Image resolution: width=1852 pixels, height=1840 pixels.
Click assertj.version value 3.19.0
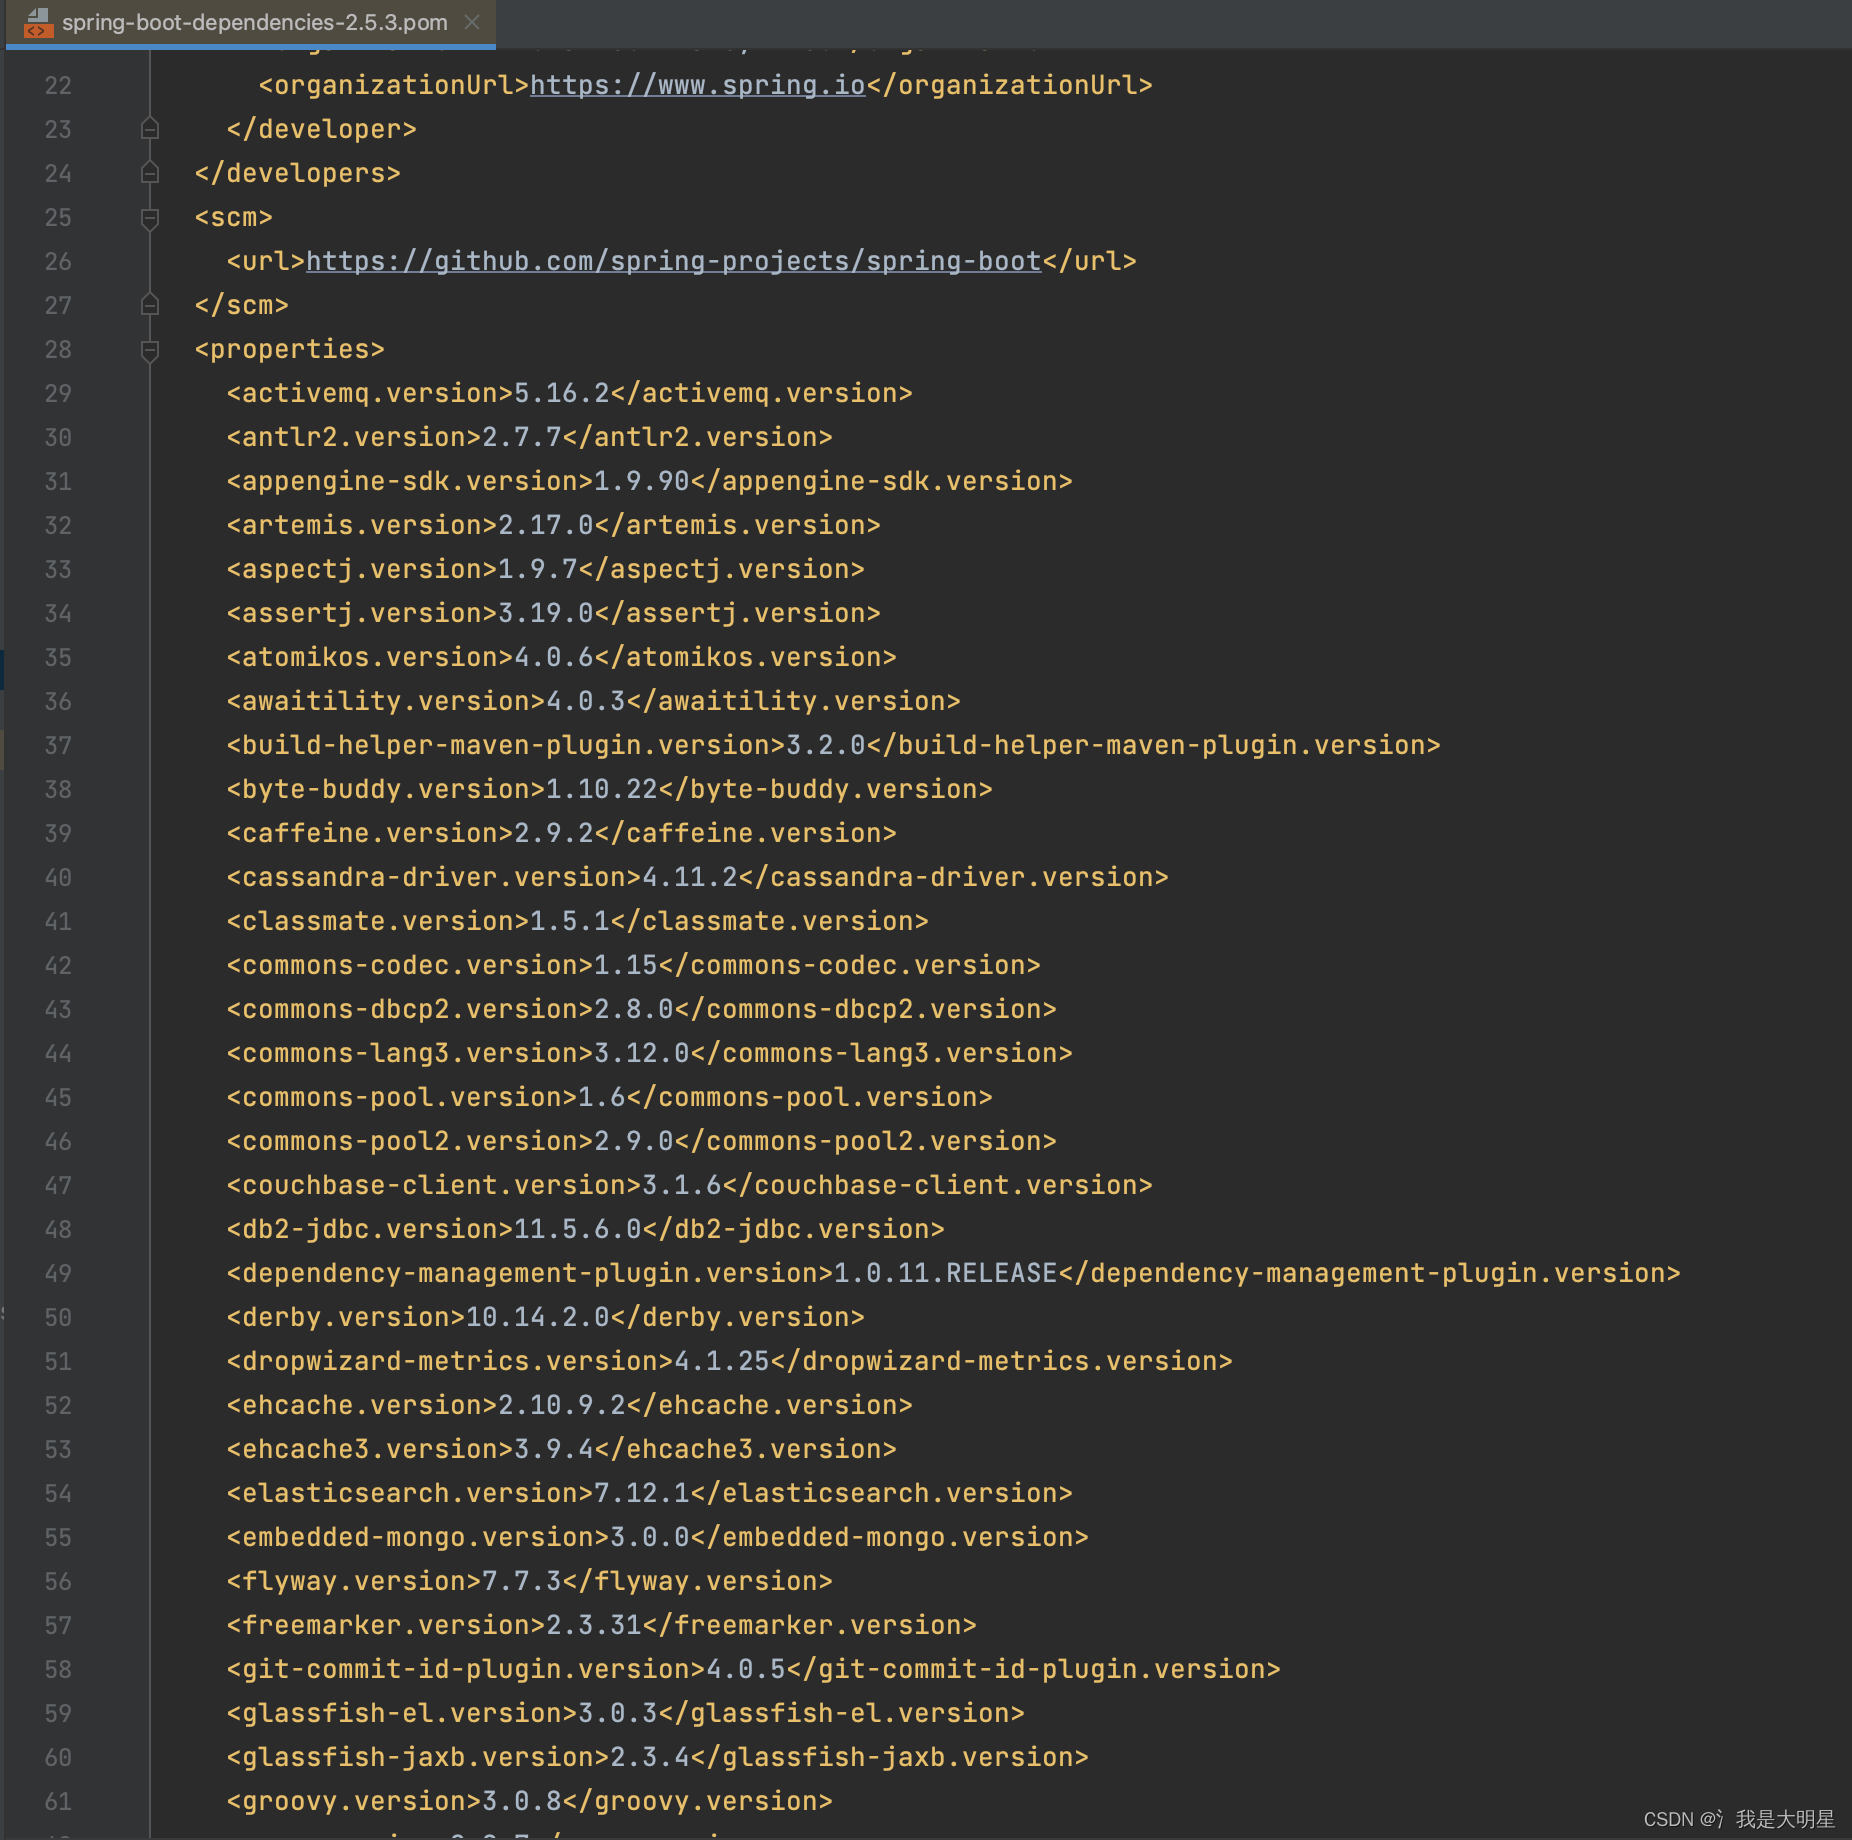(546, 613)
